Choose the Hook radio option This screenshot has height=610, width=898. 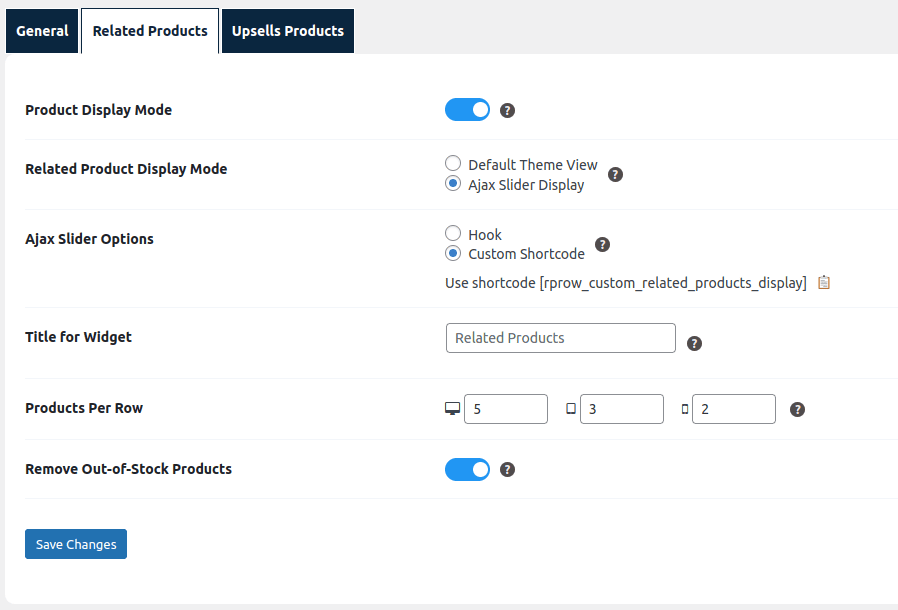point(453,234)
